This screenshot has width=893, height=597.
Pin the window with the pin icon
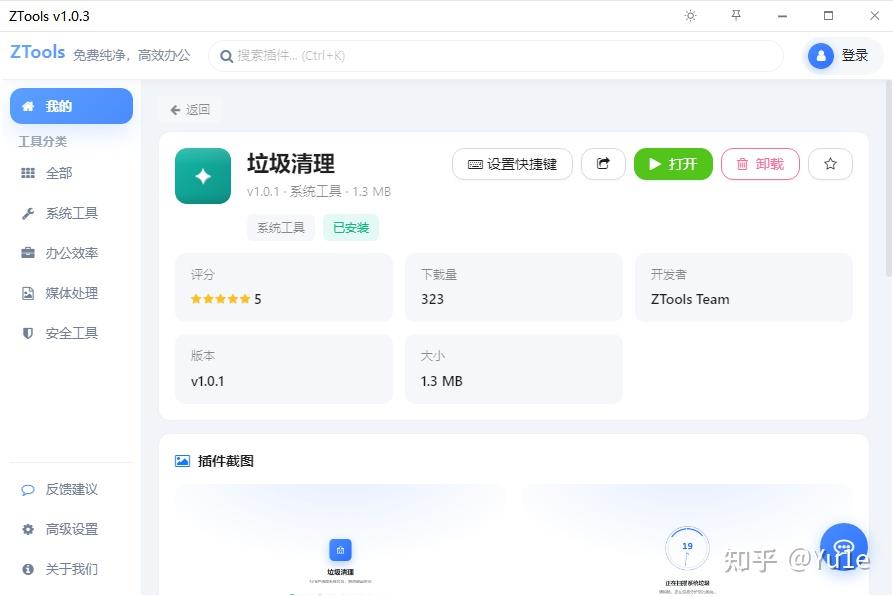[736, 15]
